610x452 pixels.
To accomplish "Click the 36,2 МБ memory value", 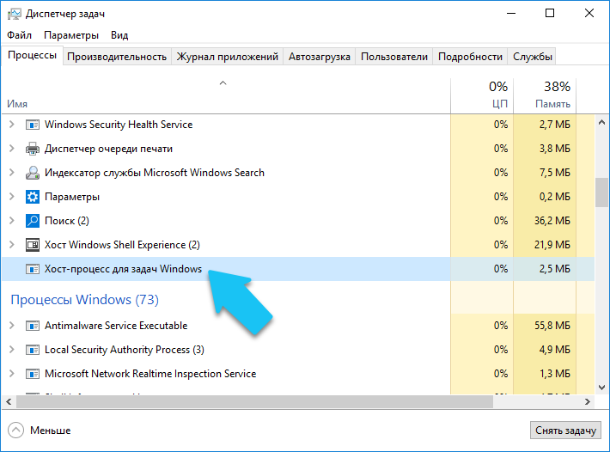I will point(552,221).
